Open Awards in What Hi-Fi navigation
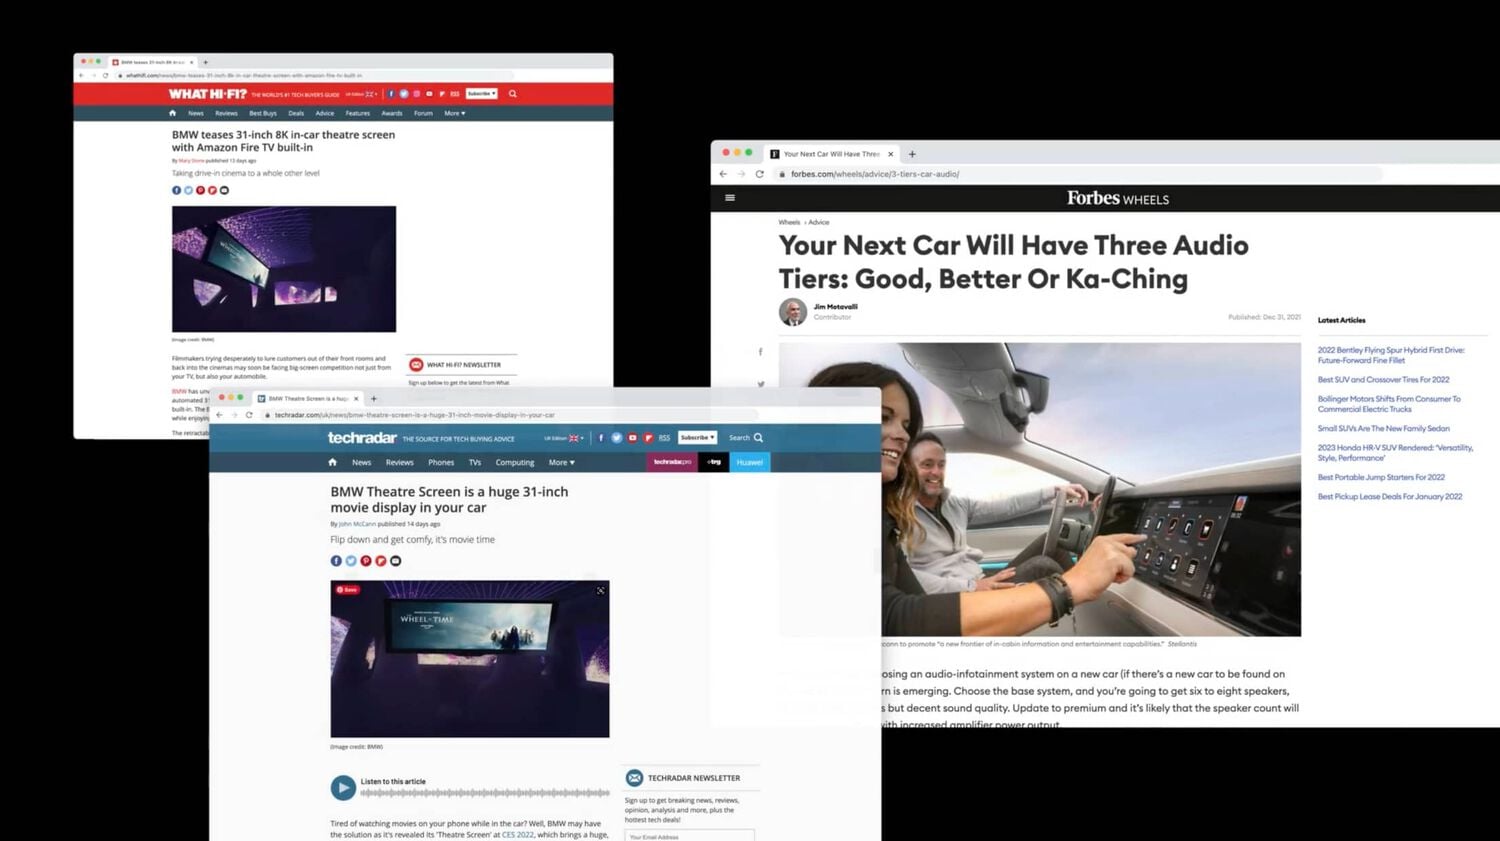The width and height of the screenshot is (1500, 841). tap(392, 113)
